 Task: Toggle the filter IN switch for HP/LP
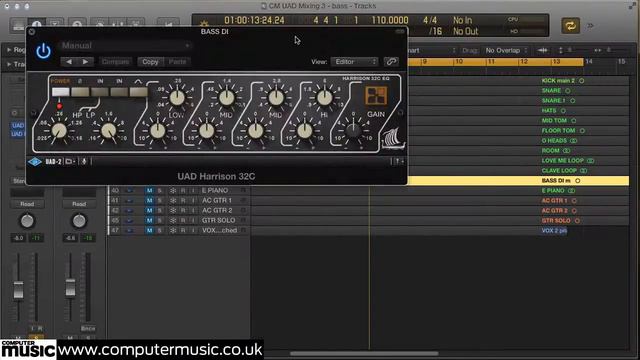[x=100, y=92]
